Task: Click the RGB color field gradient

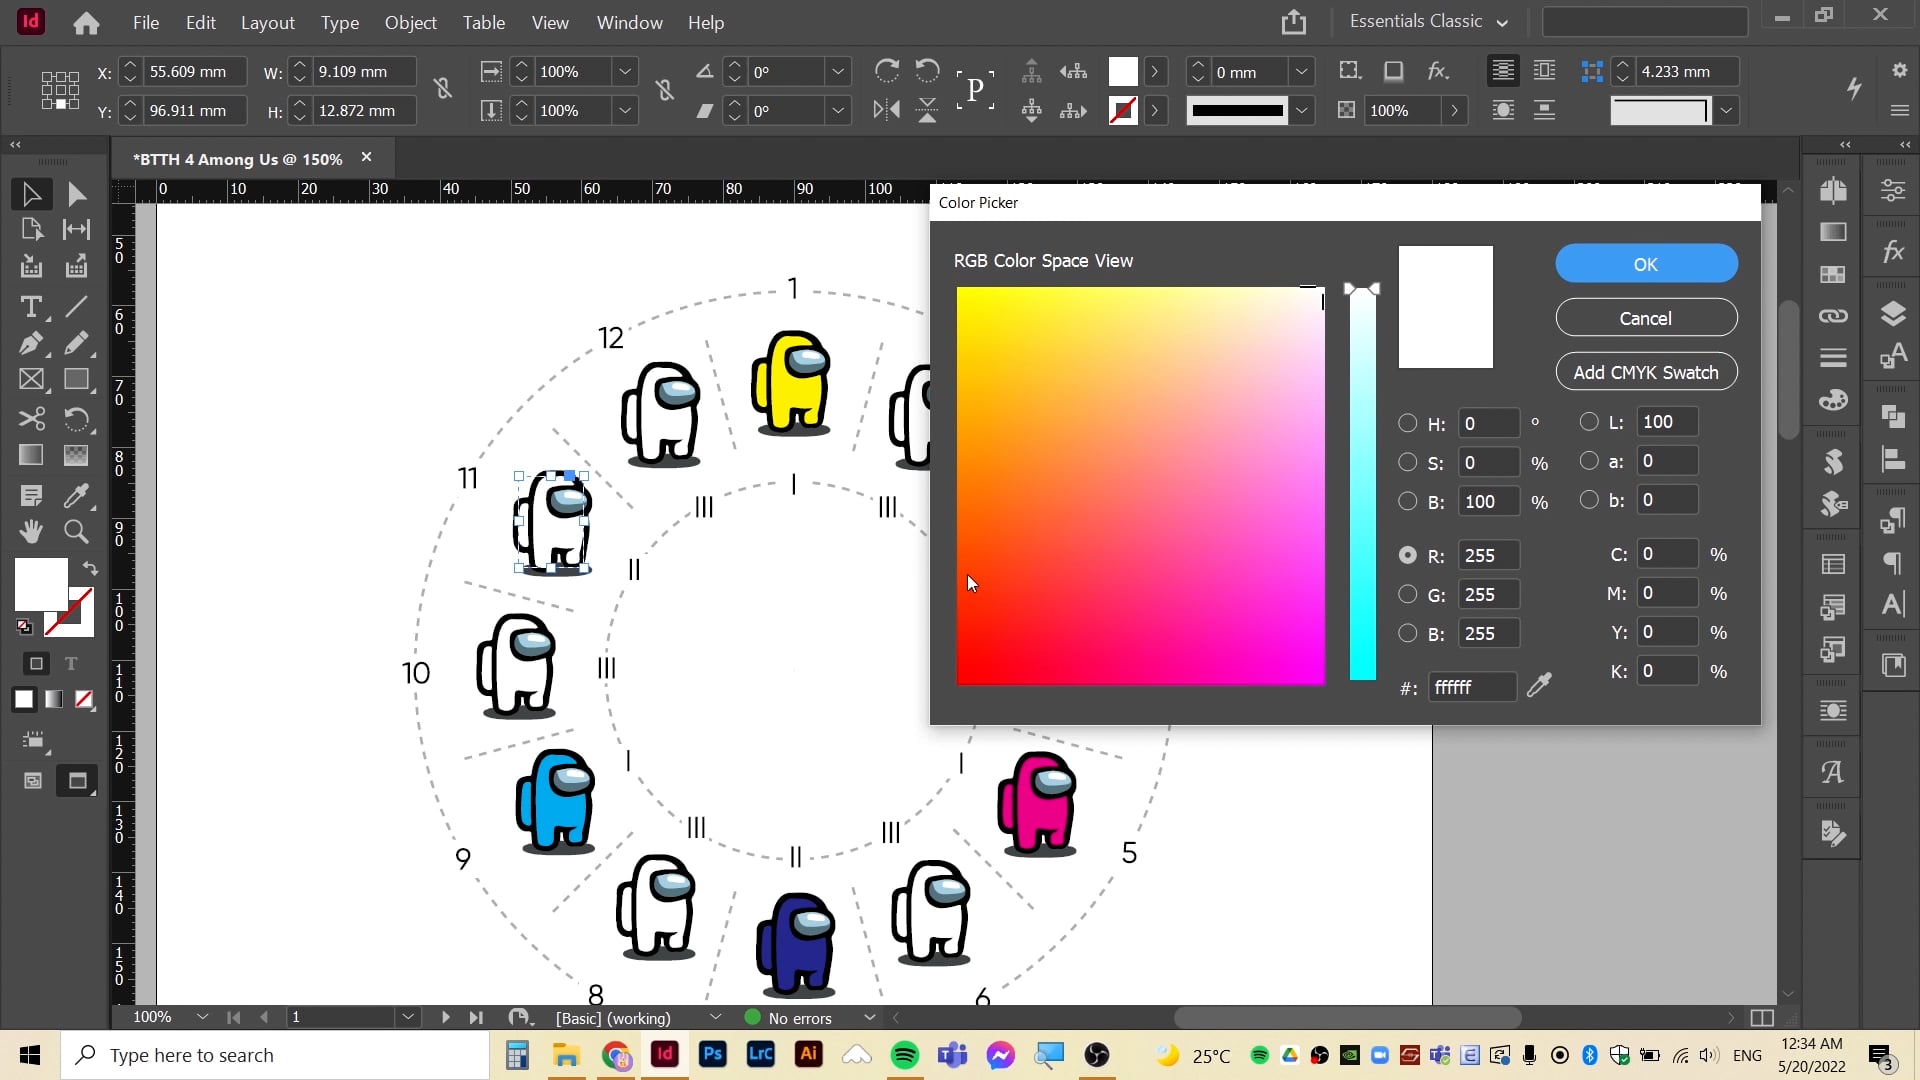Action: tap(1140, 486)
